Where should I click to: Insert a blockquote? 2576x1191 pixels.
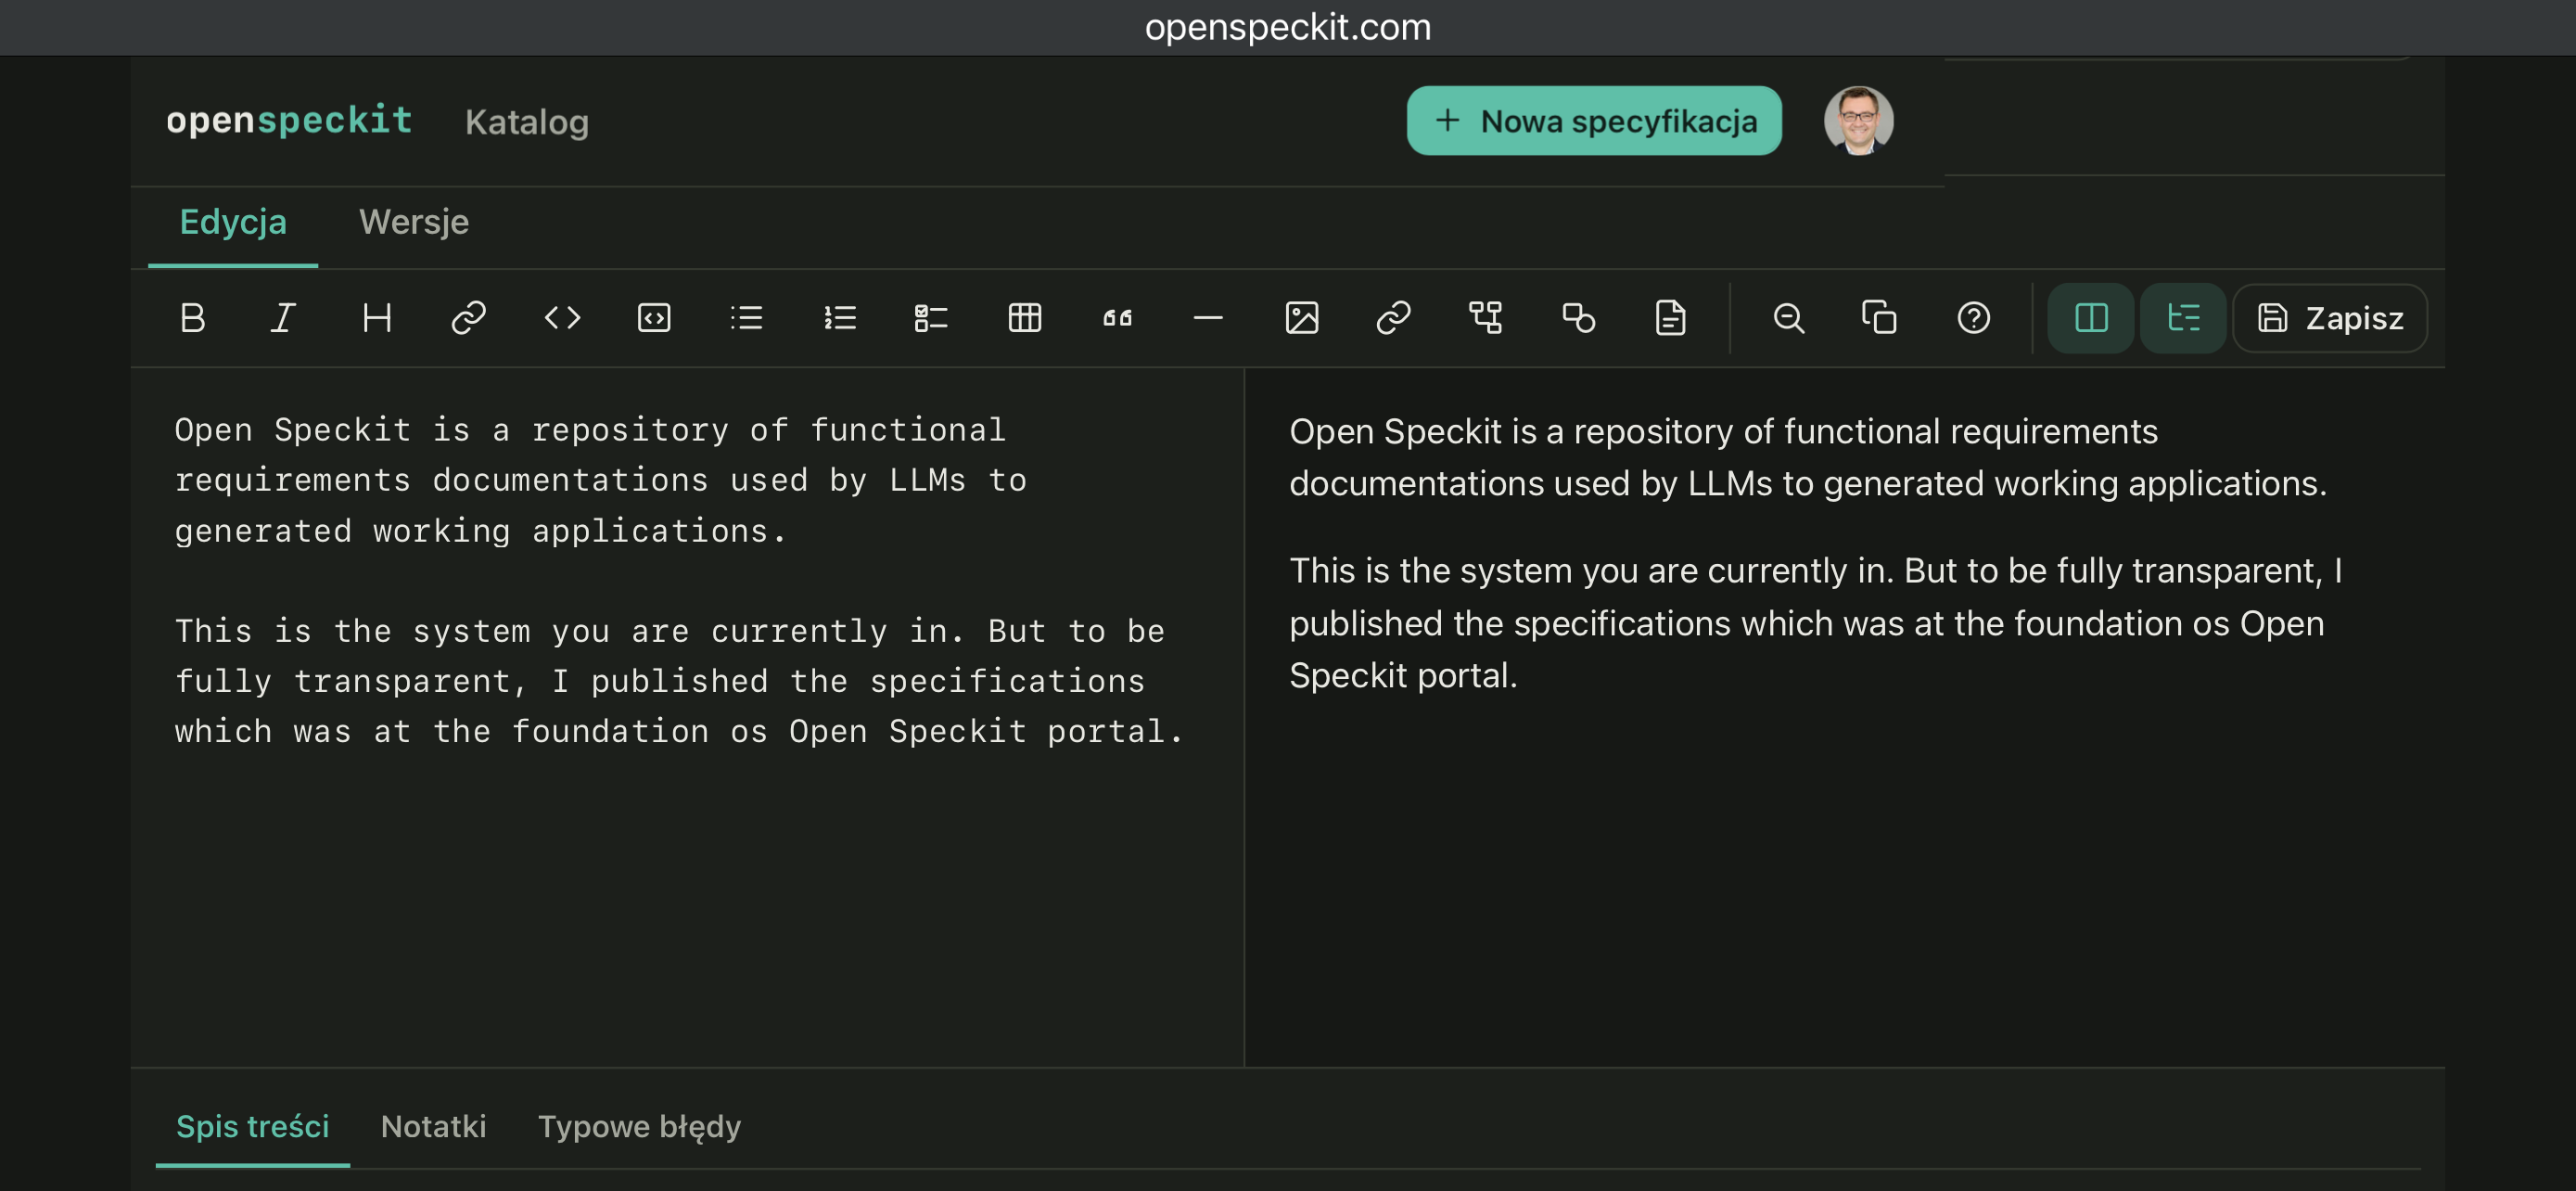(x=1117, y=318)
